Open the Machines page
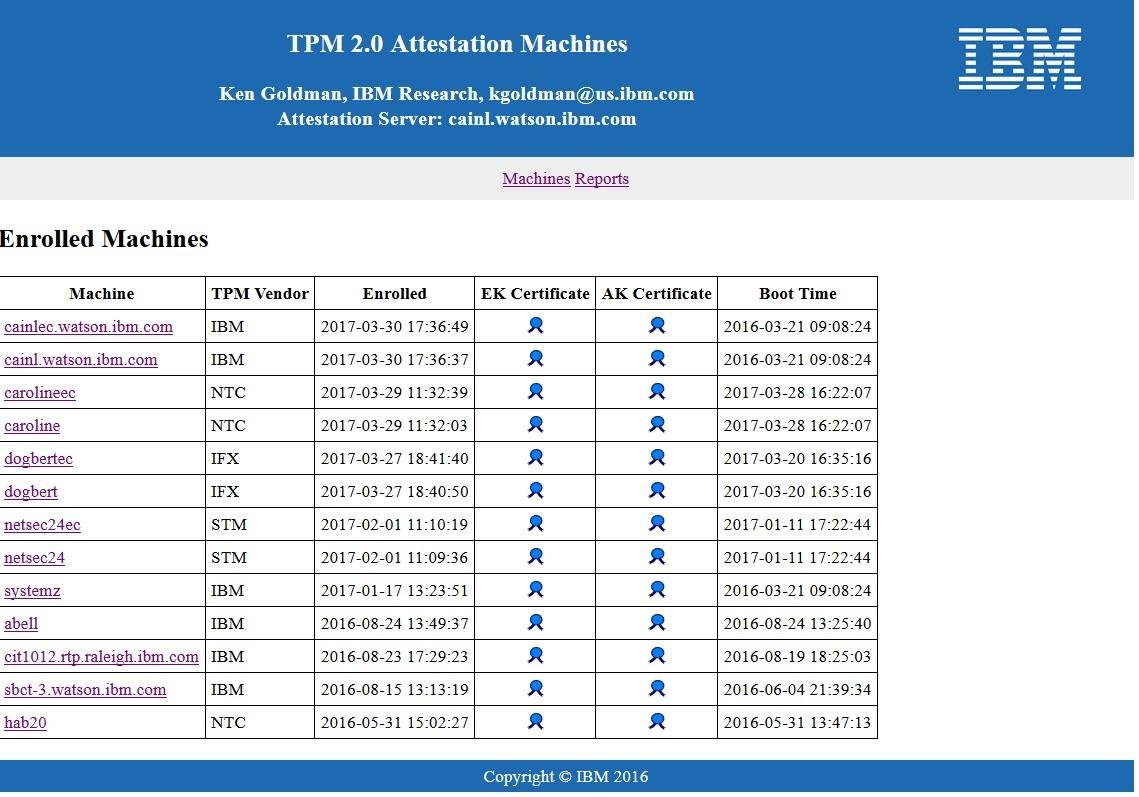1139x797 pixels. point(536,178)
